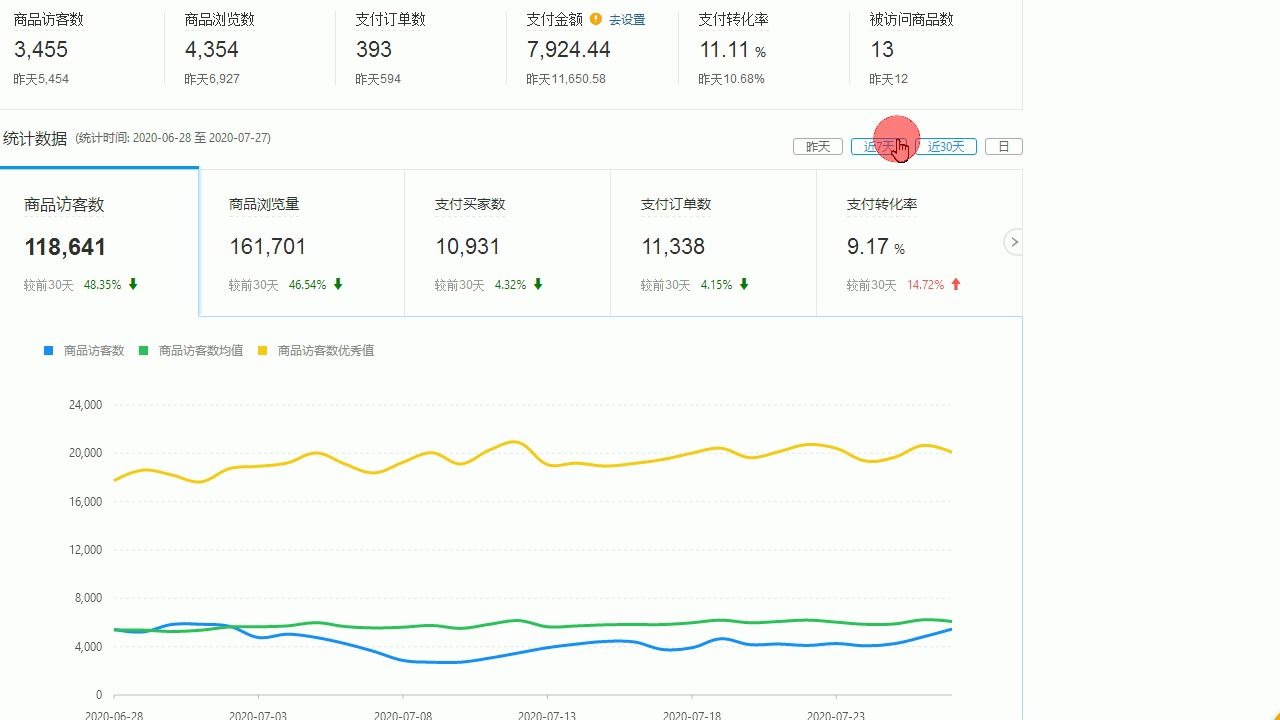
Task: Click the 10,931 paying buyers total
Action: (468, 247)
